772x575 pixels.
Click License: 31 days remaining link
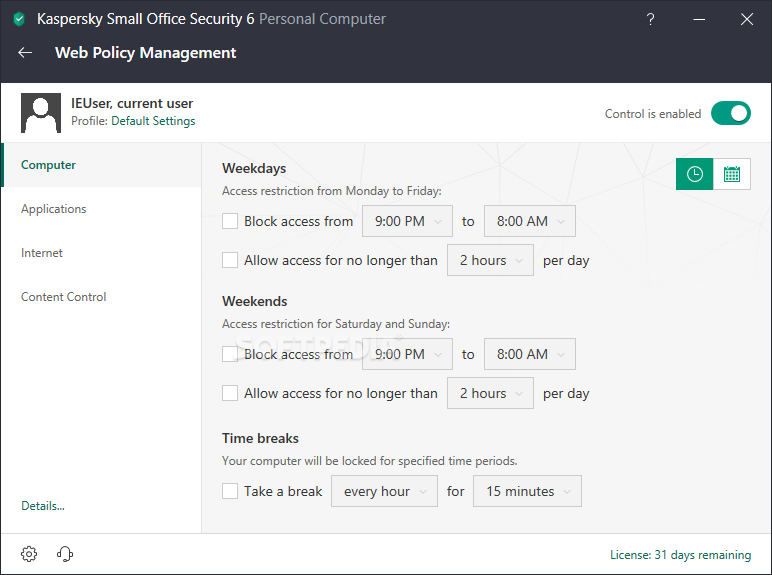click(x=680, y=555)
